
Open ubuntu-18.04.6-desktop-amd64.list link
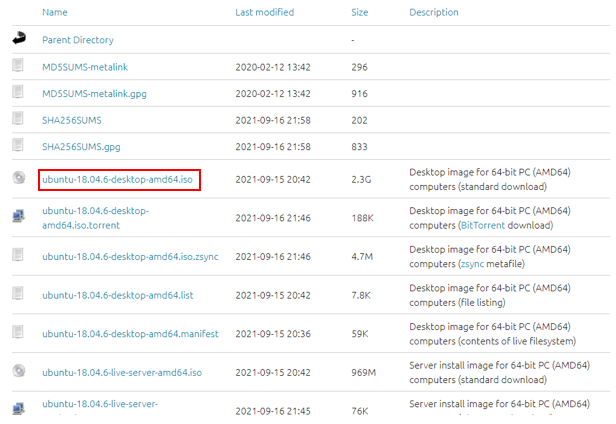coord(117,295)
